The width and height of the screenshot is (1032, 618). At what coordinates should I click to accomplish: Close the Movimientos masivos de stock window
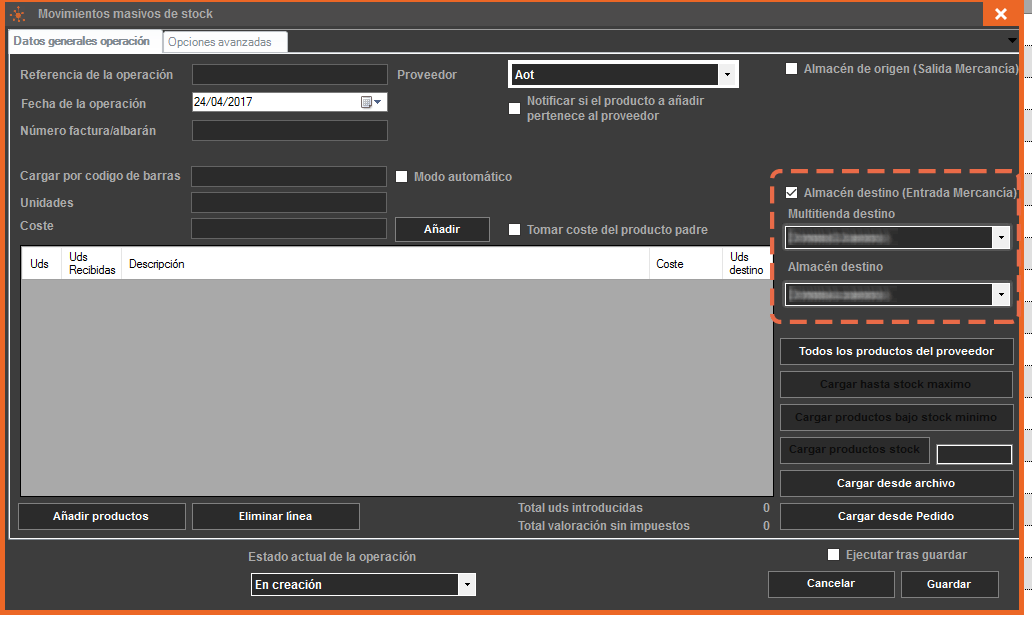coord(1000,14)
